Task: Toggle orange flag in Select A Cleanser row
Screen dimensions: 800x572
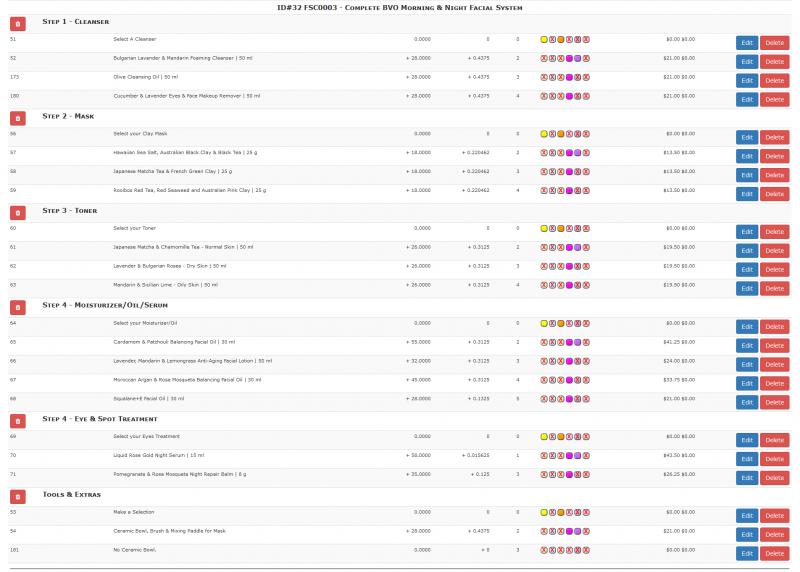Action: point(561,39)
